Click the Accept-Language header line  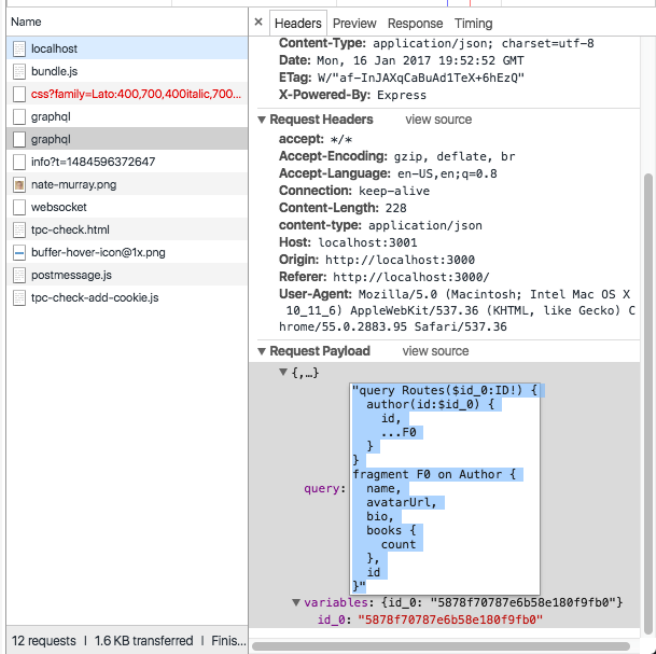point(388,174)
